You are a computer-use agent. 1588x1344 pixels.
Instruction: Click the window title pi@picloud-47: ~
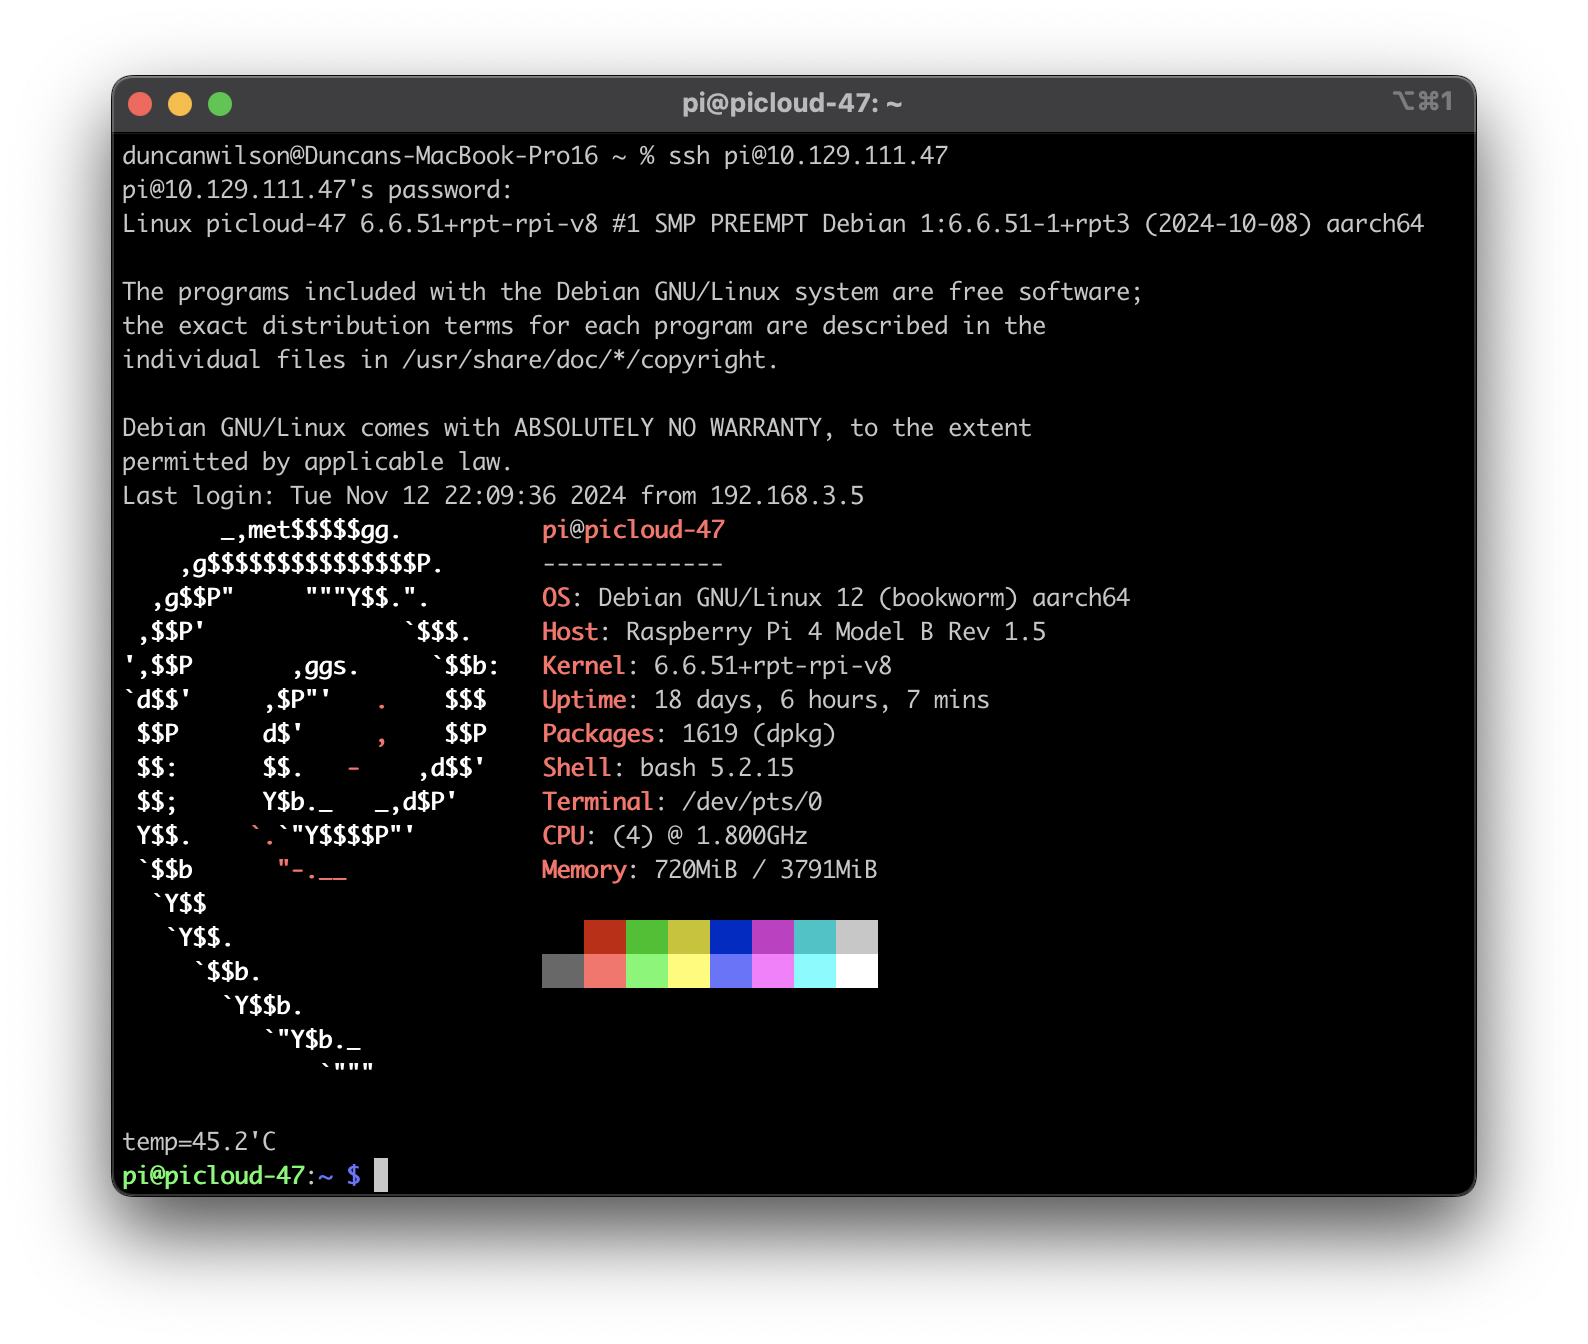(792, 103)
